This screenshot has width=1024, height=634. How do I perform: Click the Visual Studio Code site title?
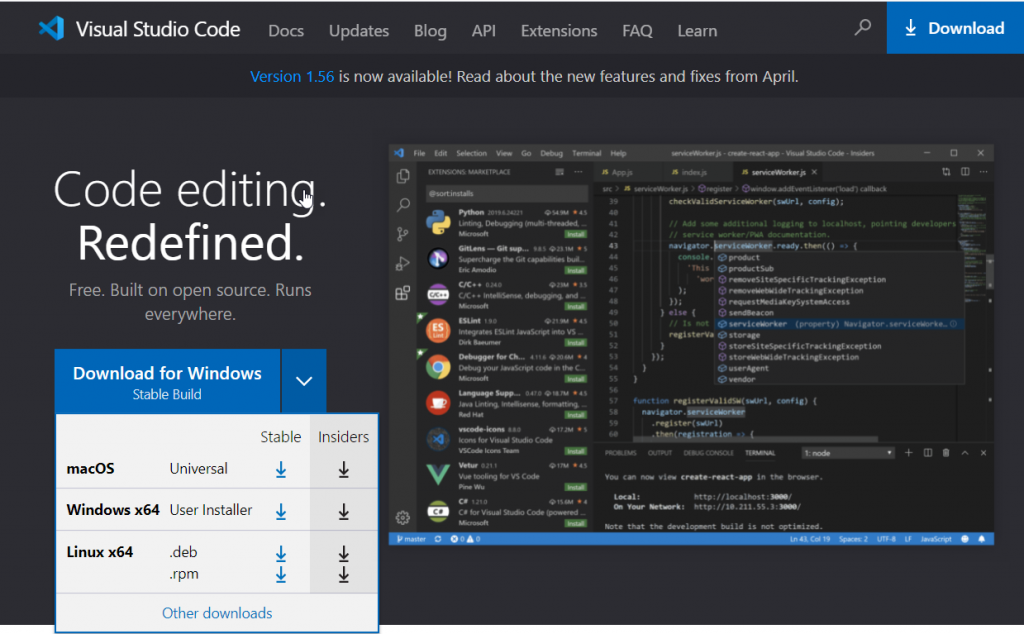(x=158, y=29)
